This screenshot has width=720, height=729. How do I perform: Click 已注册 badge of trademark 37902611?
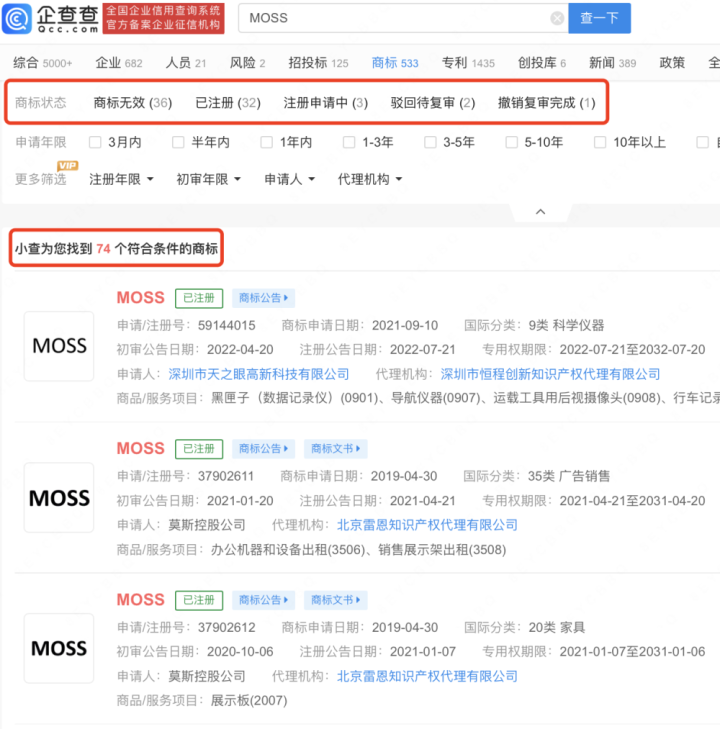(x=199, y=449)
